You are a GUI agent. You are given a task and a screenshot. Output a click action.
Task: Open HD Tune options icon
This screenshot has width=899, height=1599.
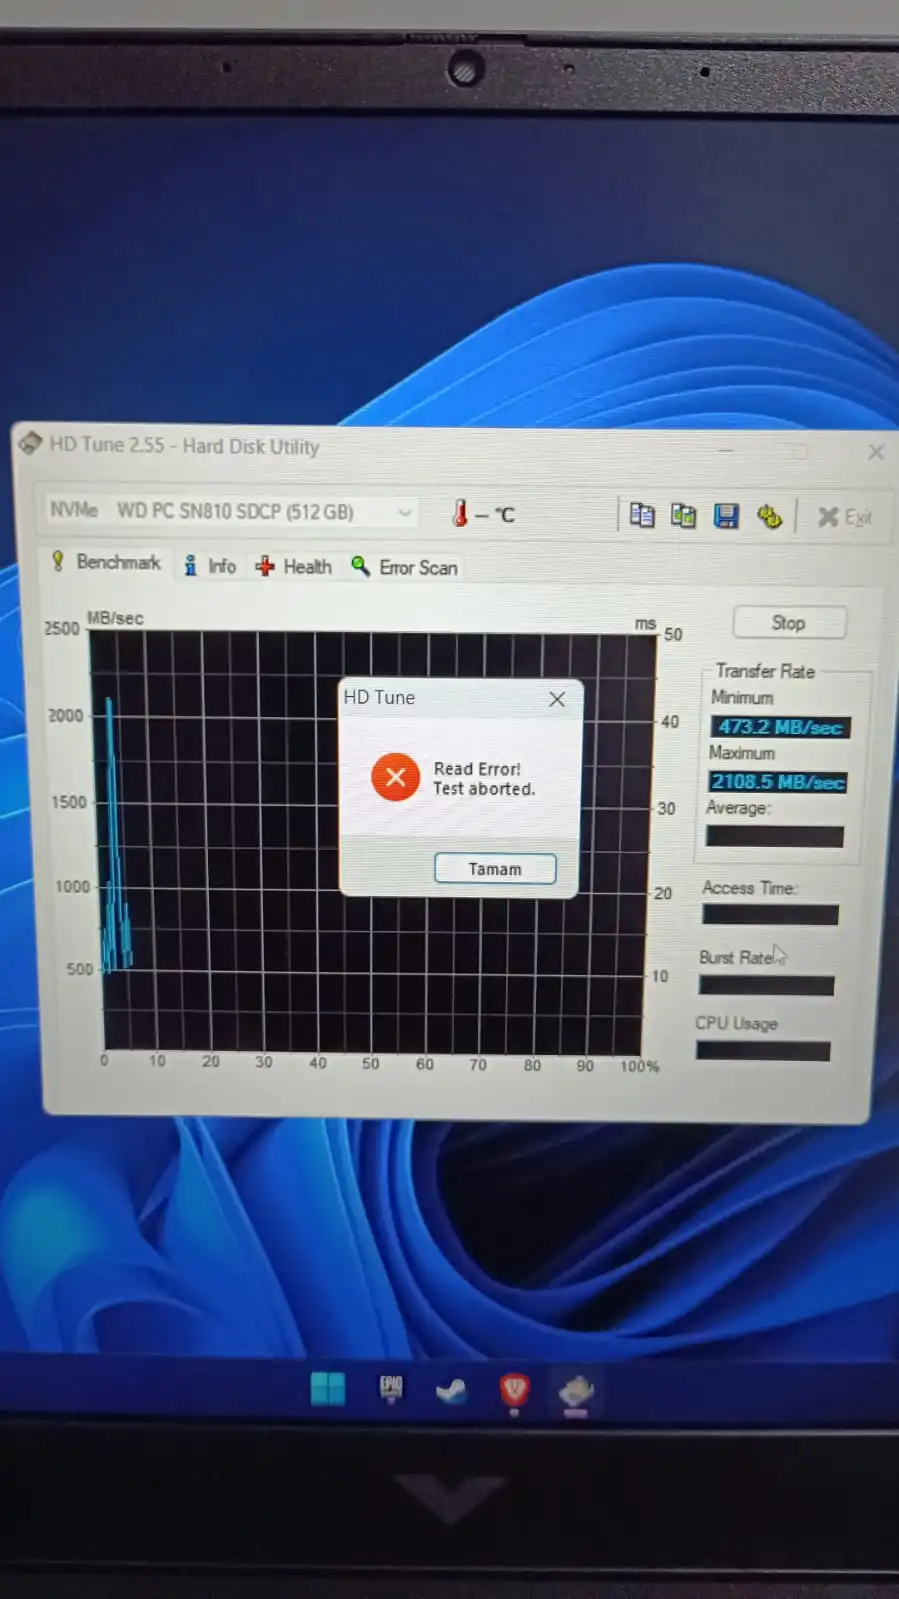(769, 516)
